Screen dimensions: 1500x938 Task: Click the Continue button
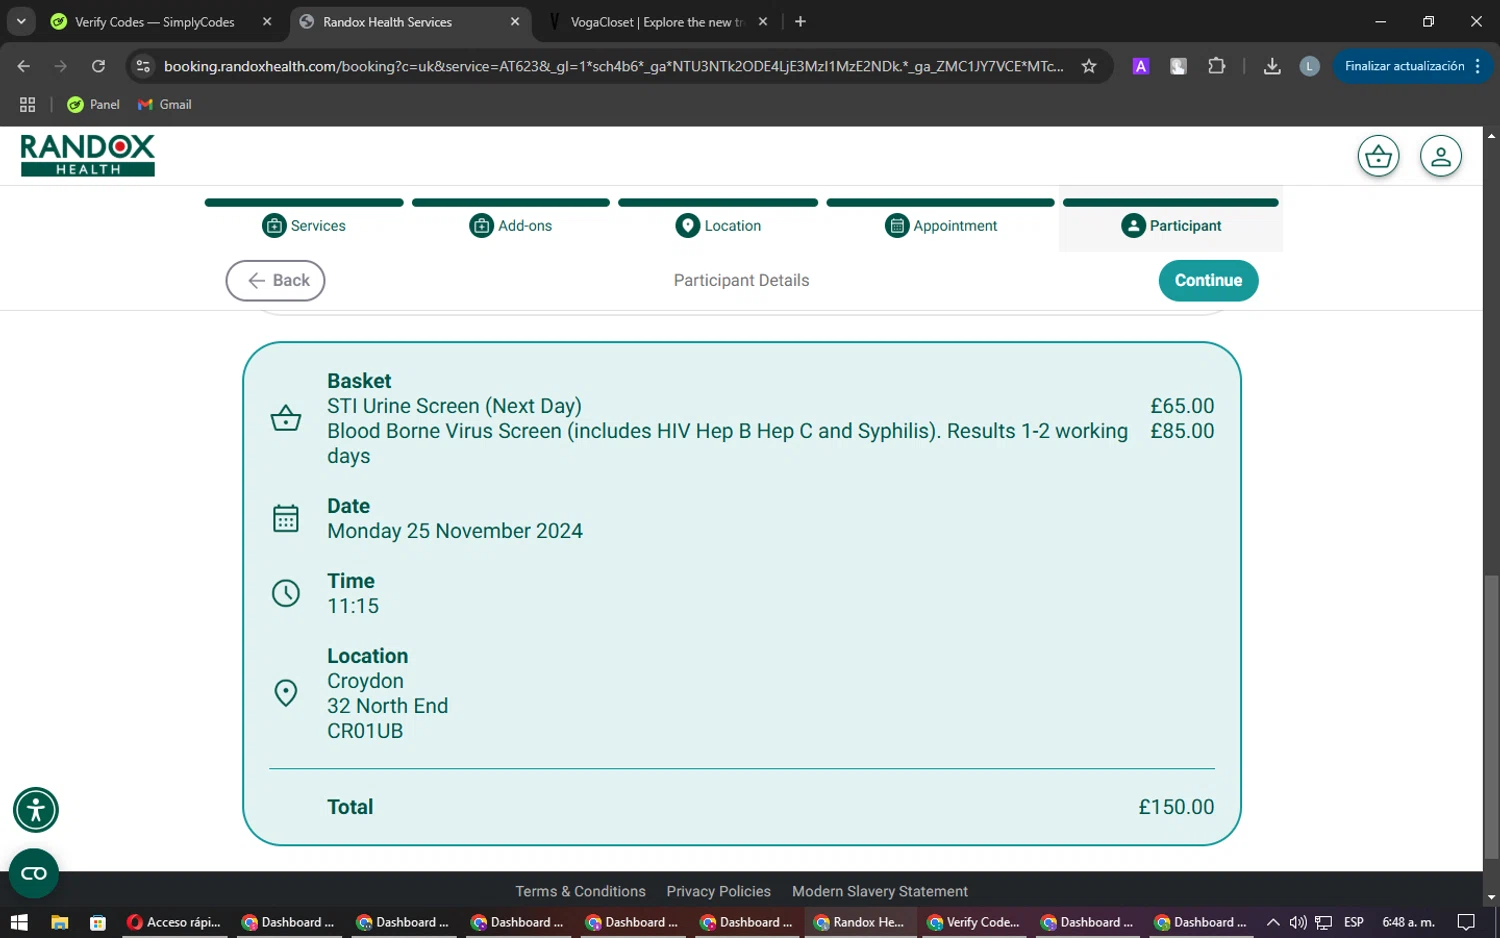click(1208, 281)
